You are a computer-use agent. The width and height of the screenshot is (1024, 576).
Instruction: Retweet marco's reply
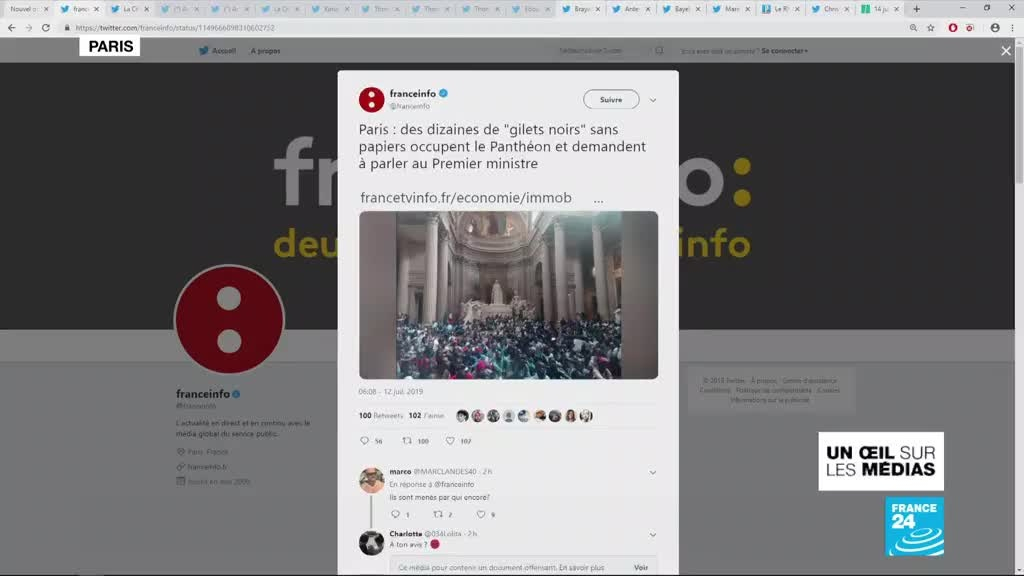[437, 514]
